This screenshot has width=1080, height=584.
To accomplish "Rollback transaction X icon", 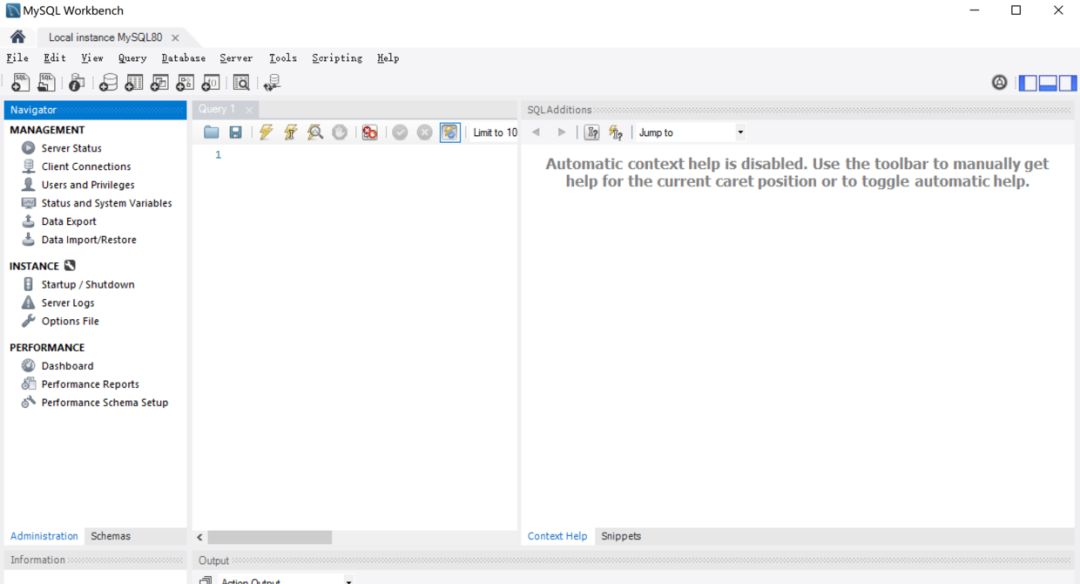I will point(425,132).
